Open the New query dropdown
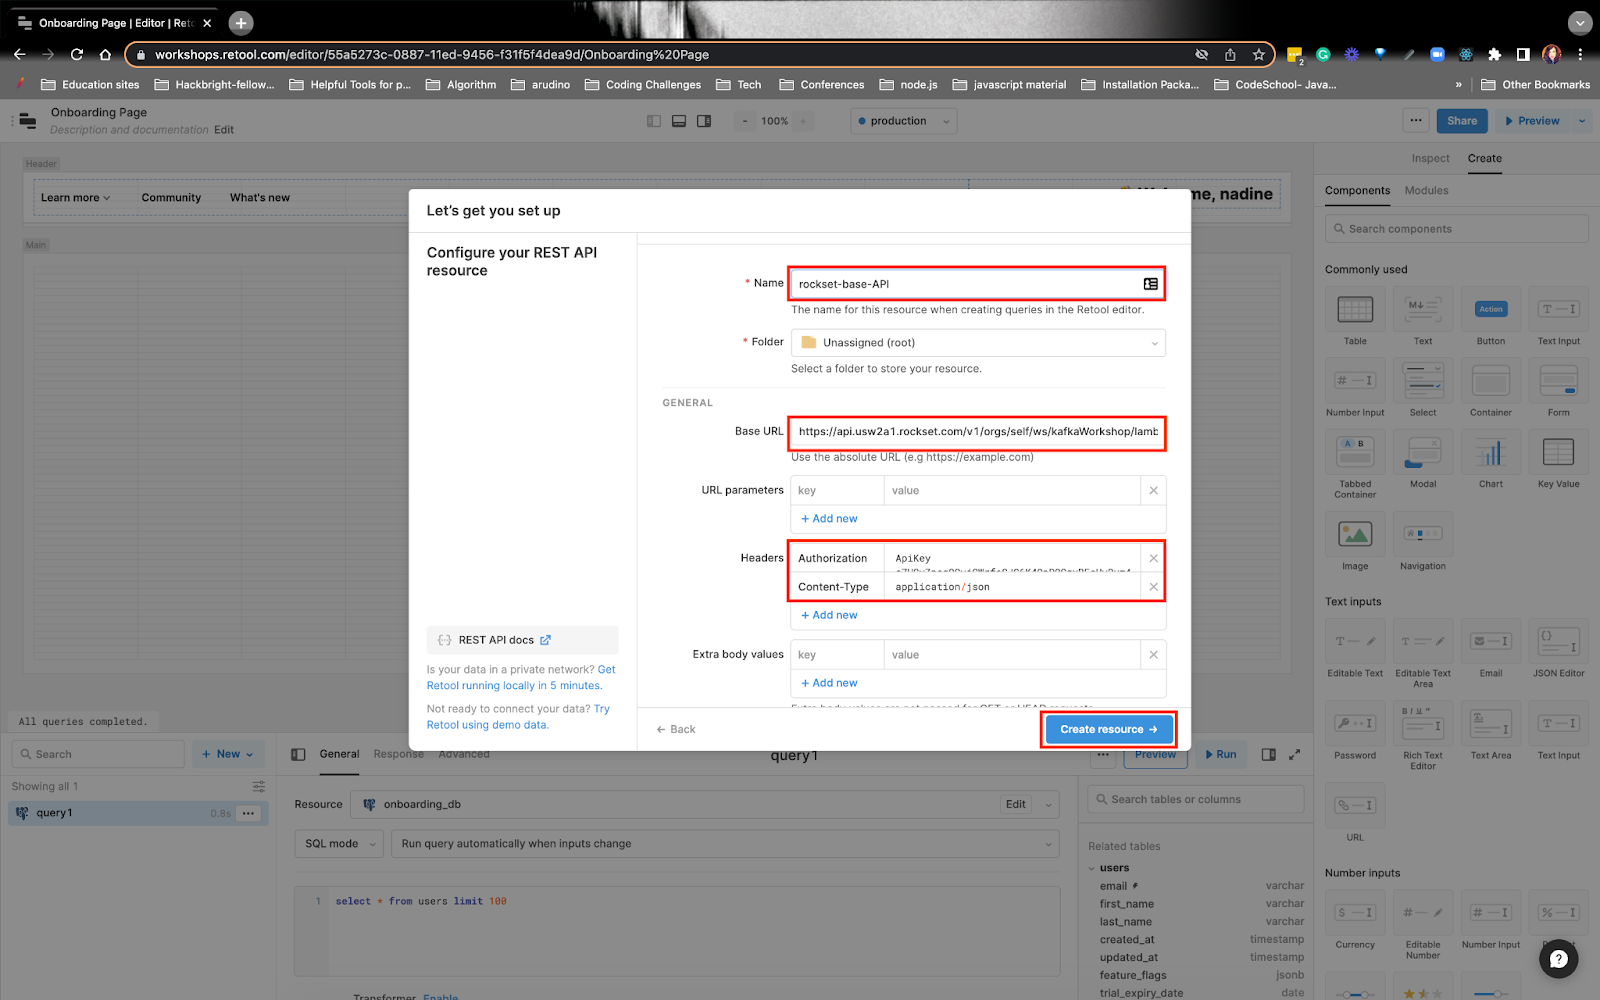The image size is (1600, 1000). click(x=228, y=754)
